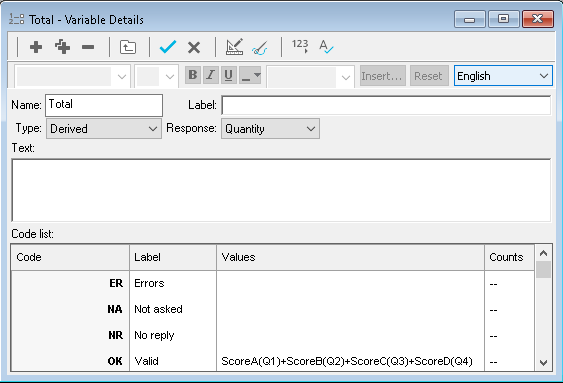Open the text color dropdown
The width and height of the screenshot is (563, 383).
tap(250, 75)
